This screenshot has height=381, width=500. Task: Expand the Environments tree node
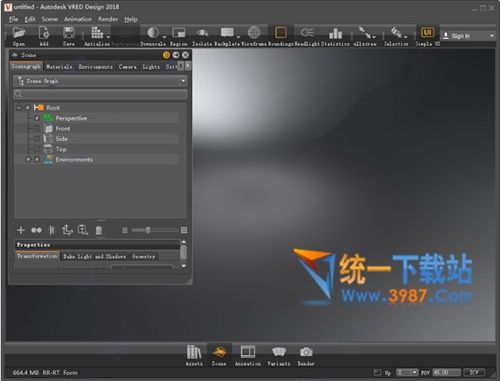[x=28, y=160]
